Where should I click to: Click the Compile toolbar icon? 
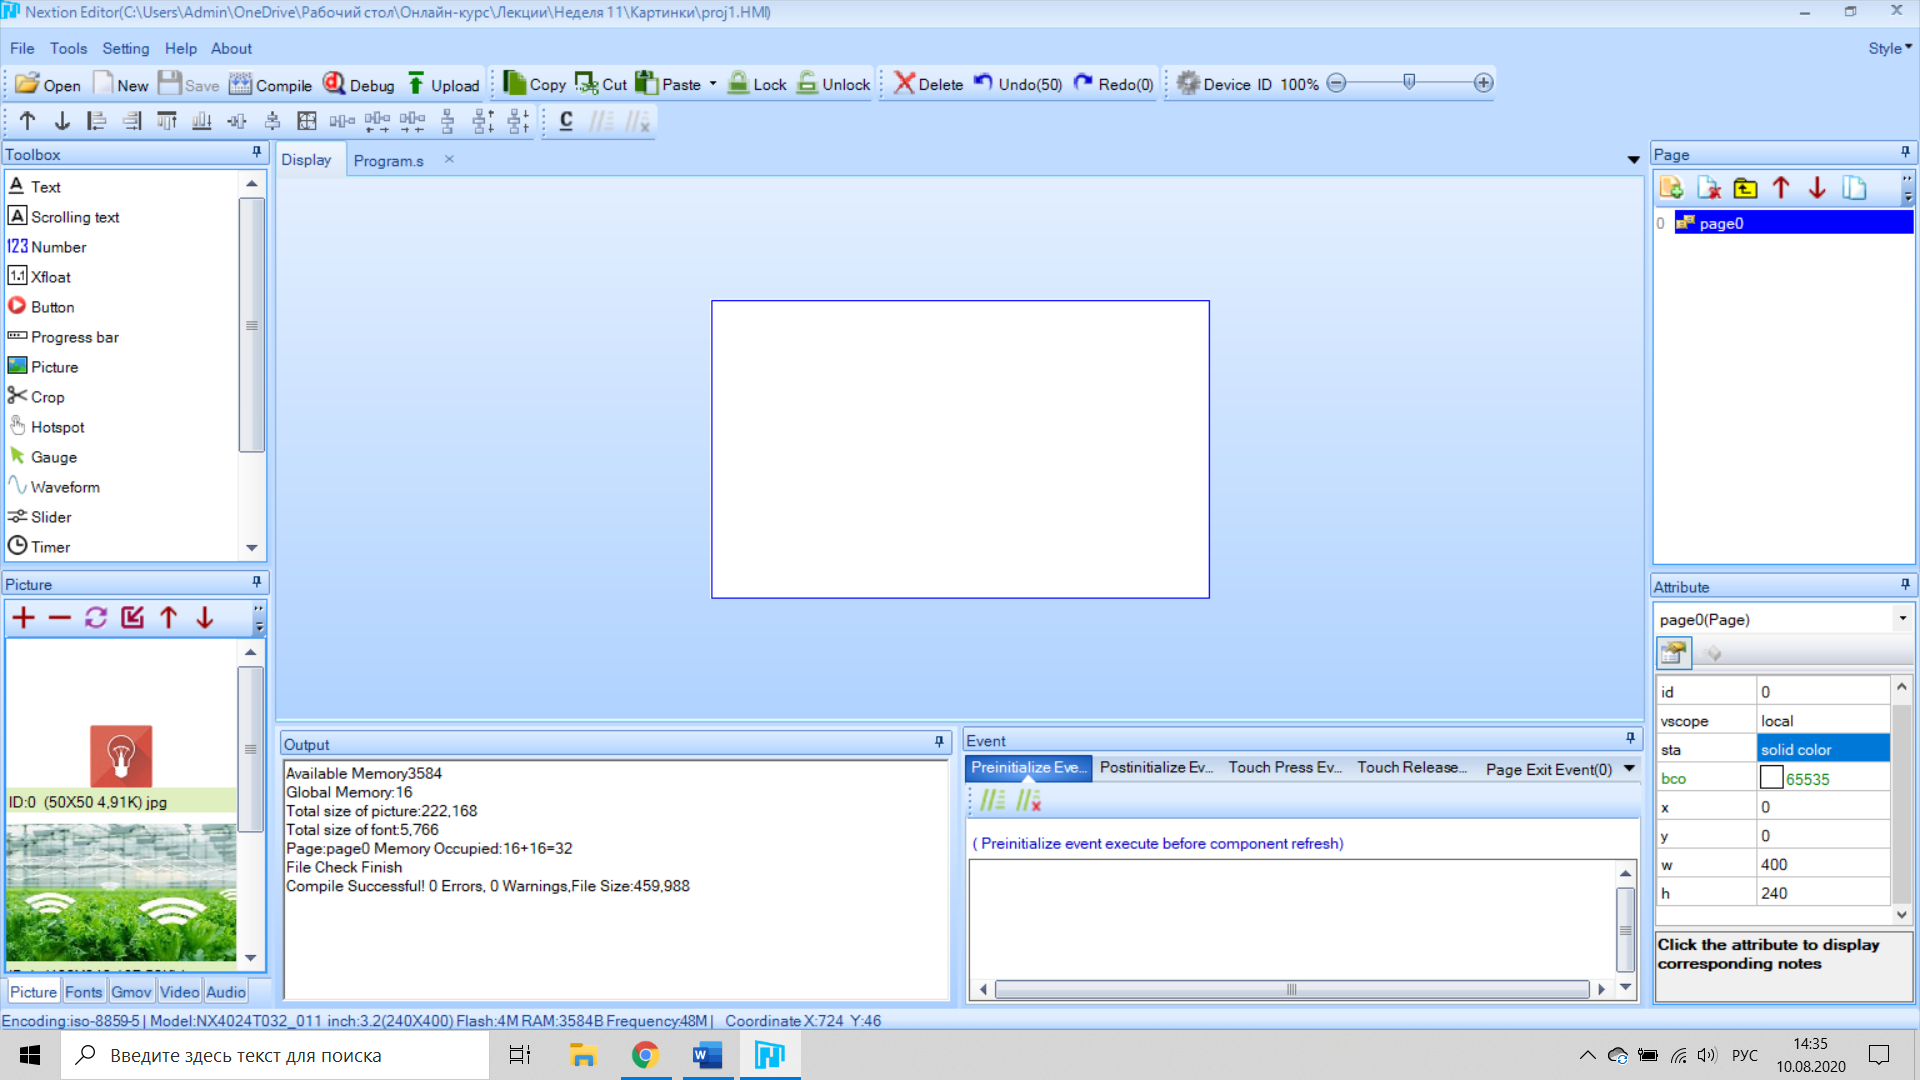[270, 84]
